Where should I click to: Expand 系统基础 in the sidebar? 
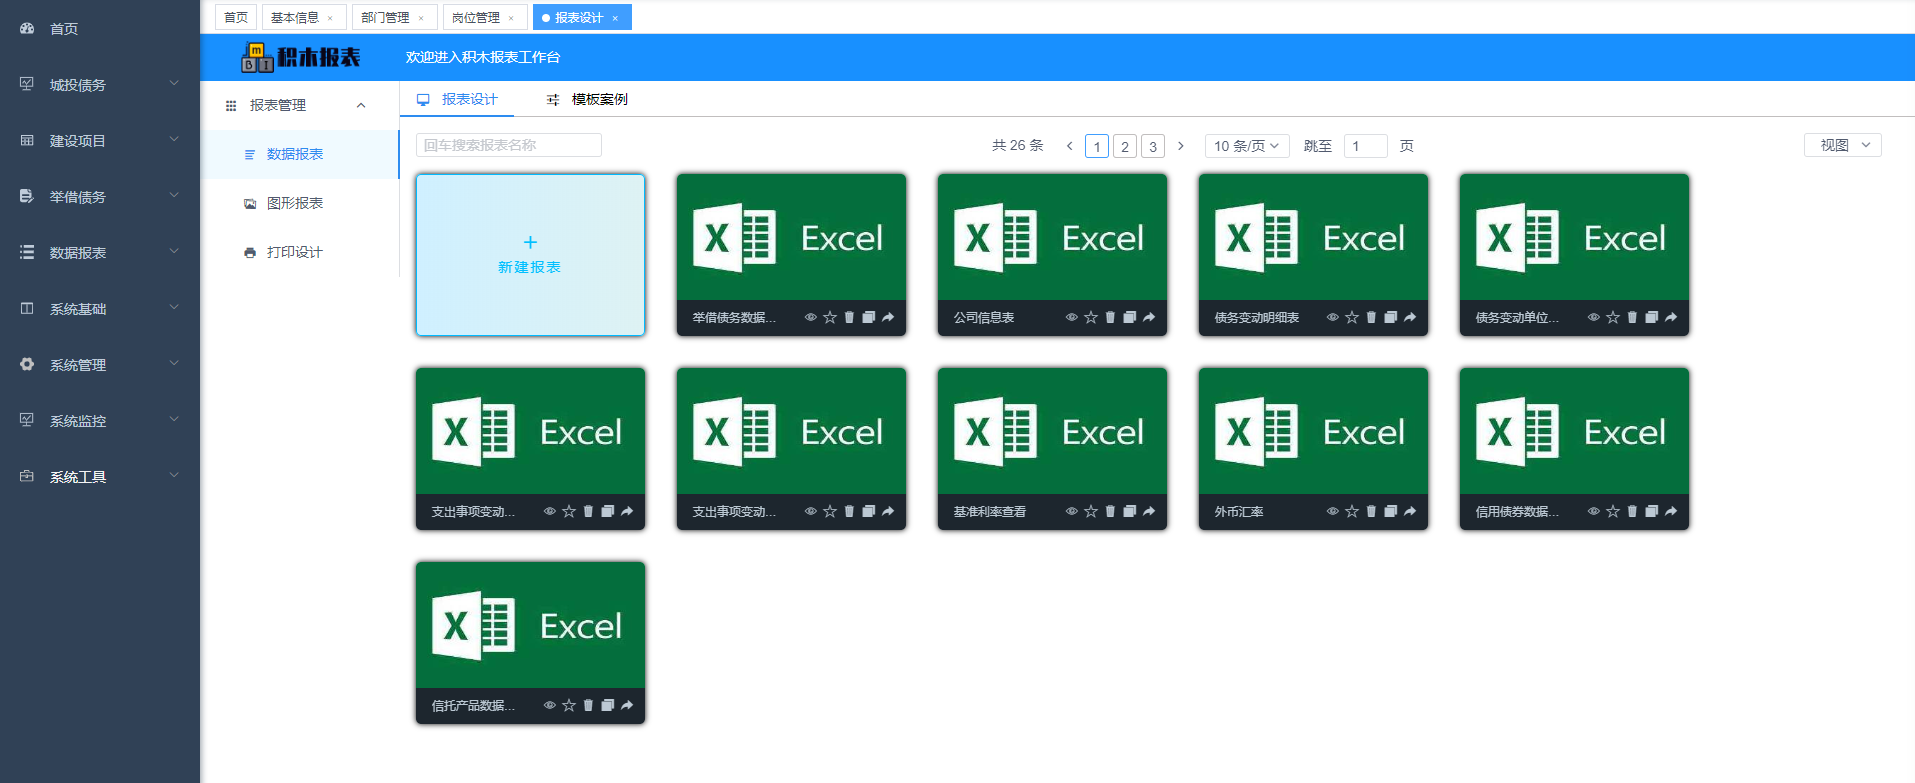(x=100, y=309)
